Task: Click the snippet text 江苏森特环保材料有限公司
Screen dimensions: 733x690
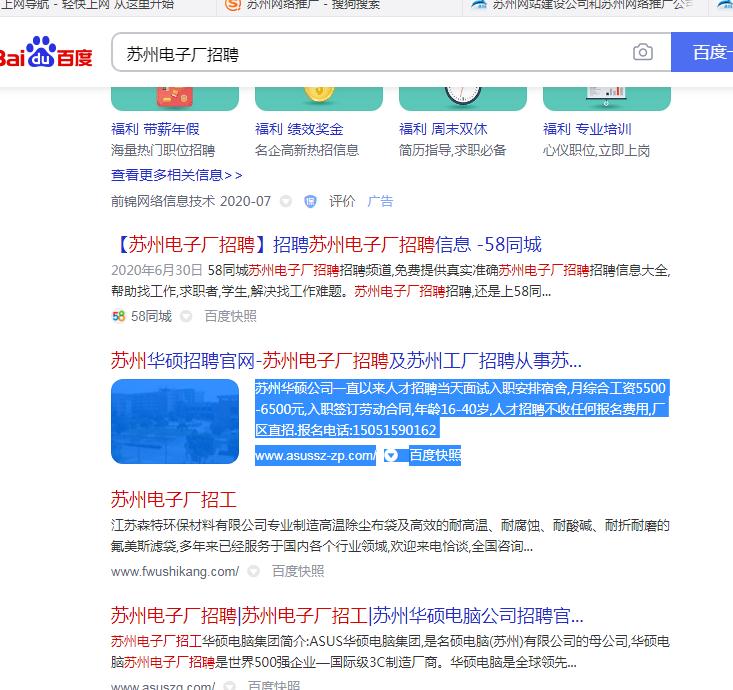Action: click(189, 525)
